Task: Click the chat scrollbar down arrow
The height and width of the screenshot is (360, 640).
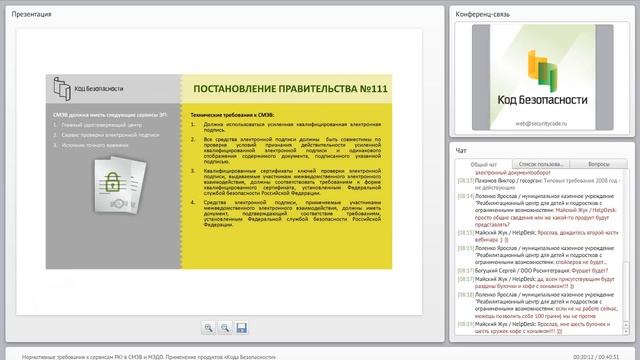Action: point(627,331)
